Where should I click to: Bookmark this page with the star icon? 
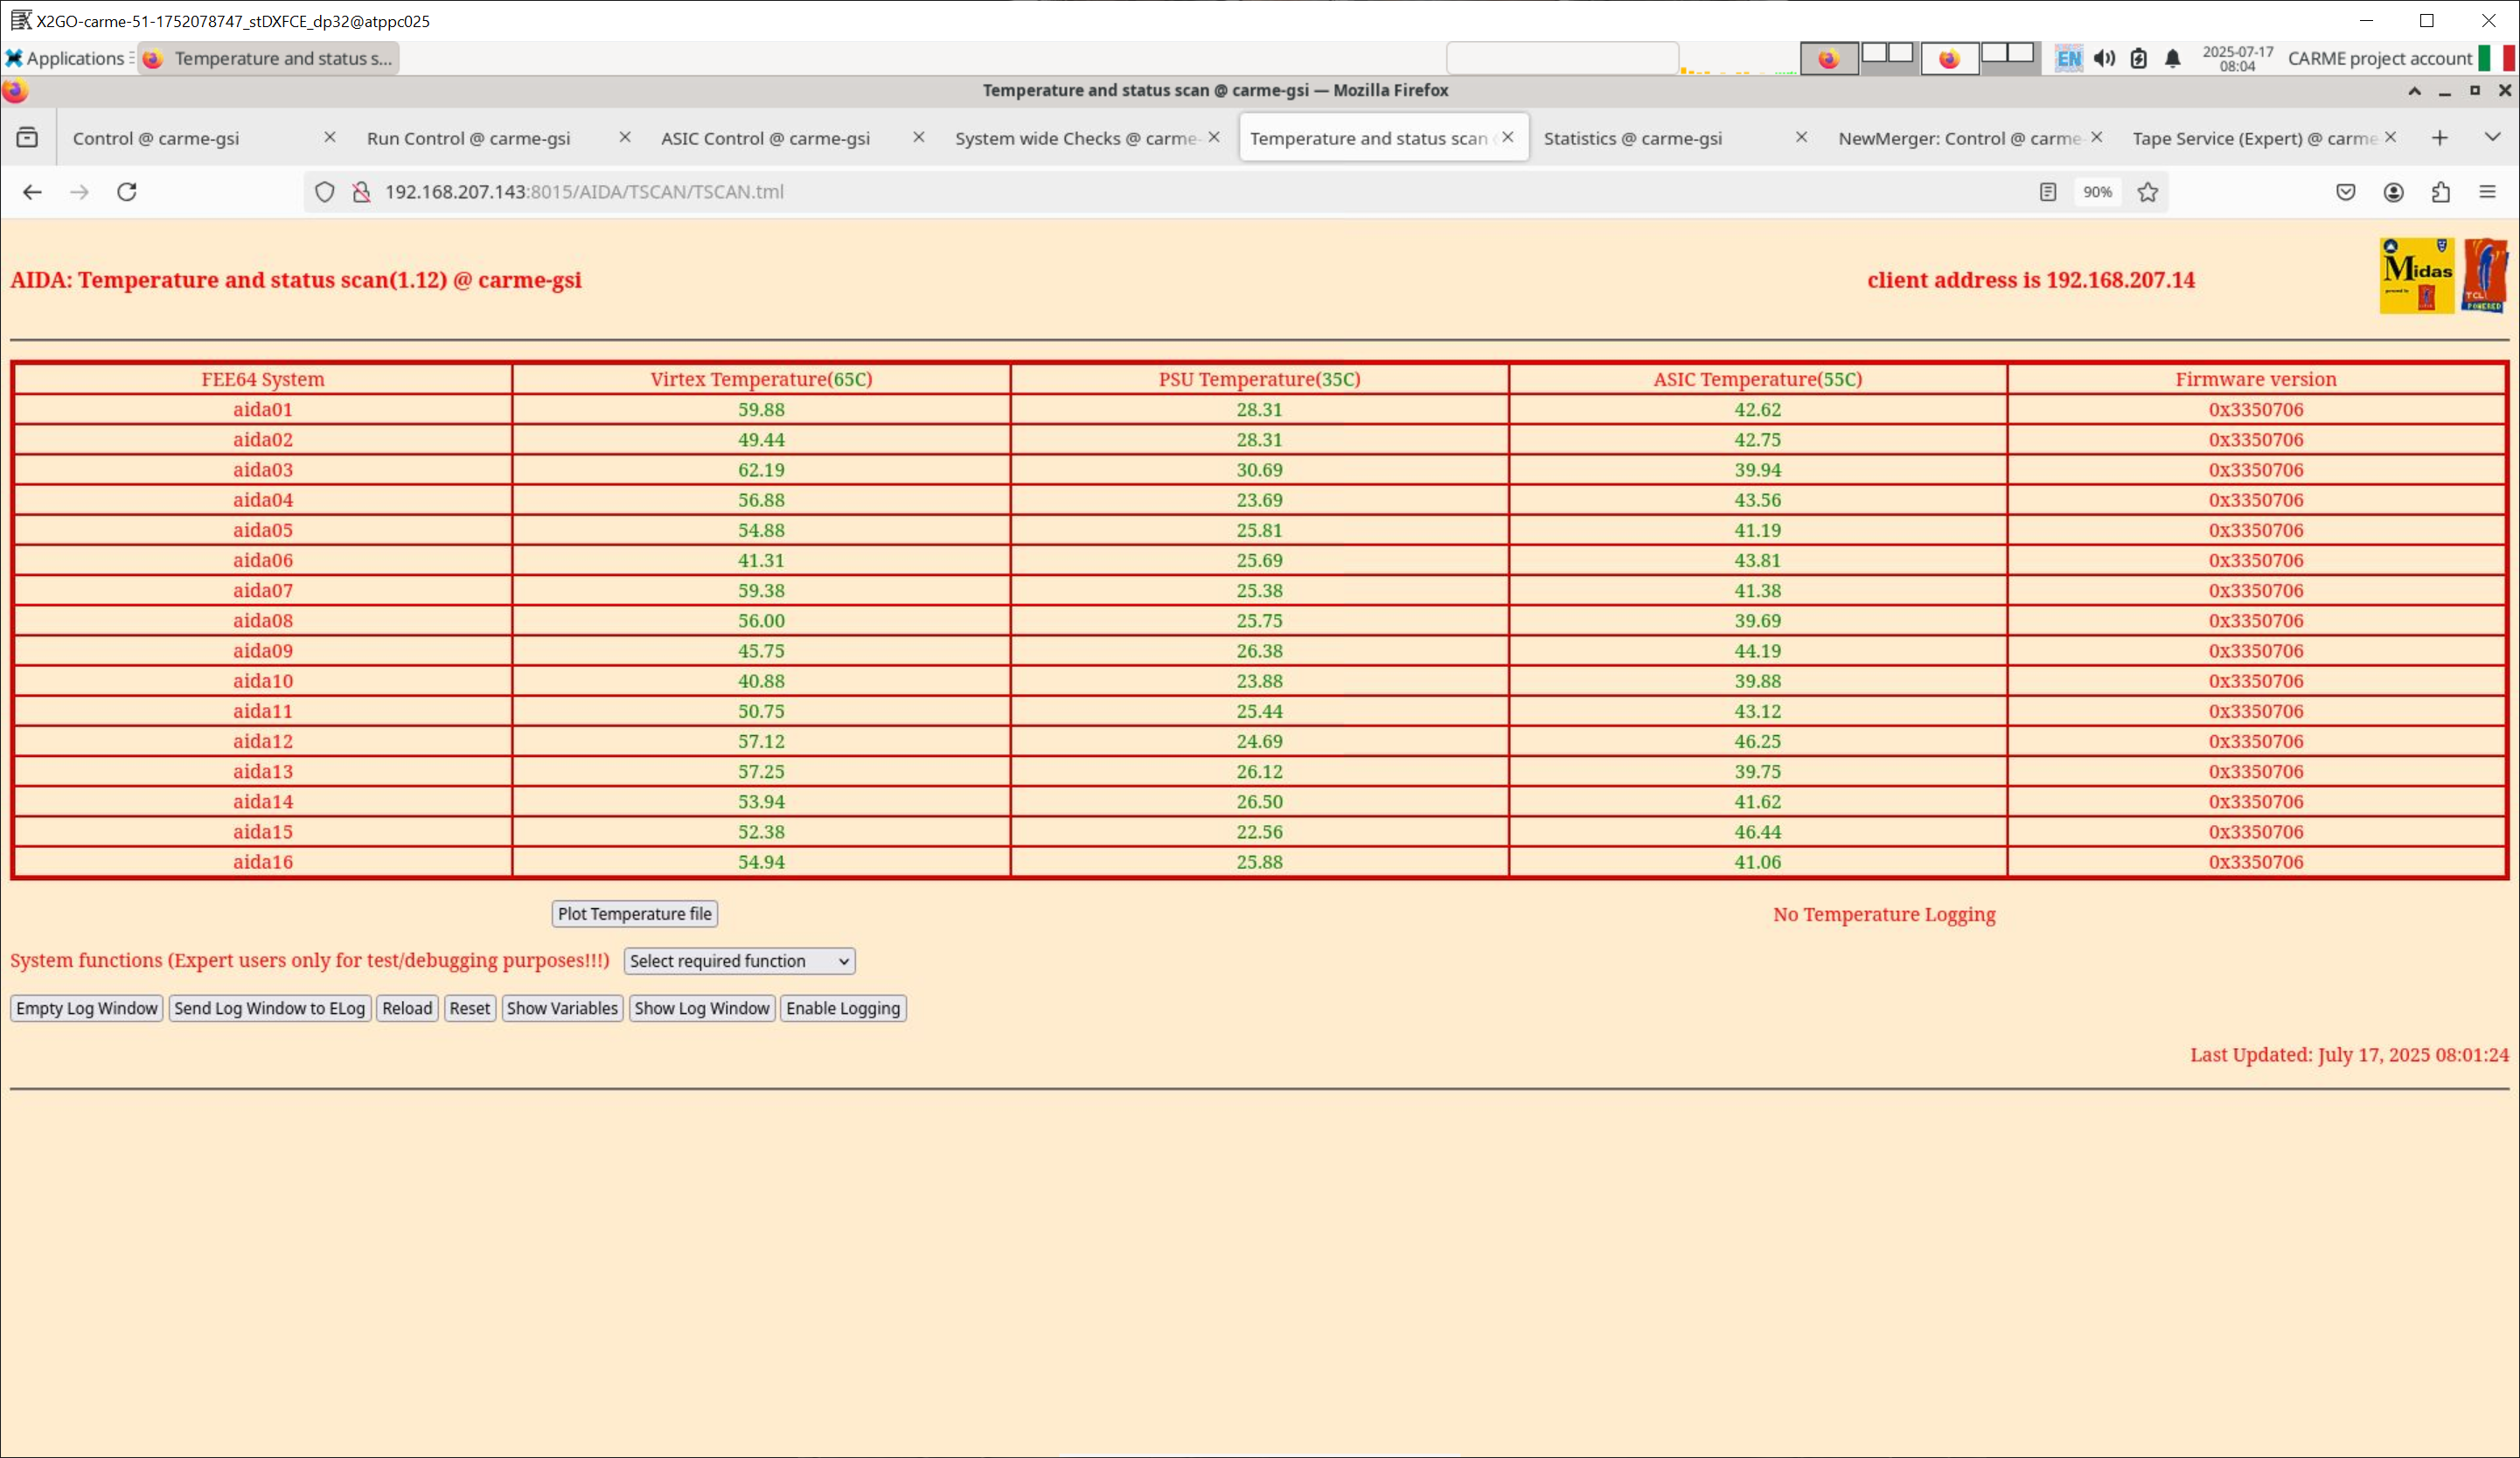tap(2147, 192)
